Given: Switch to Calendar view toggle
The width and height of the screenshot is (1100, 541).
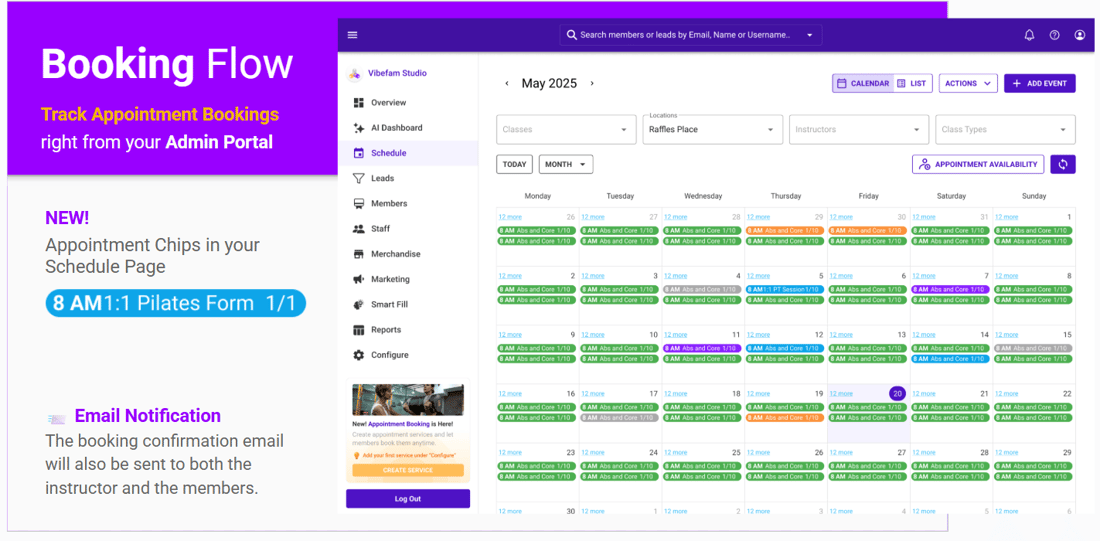Looking at the screenshot, I should 862,84.
